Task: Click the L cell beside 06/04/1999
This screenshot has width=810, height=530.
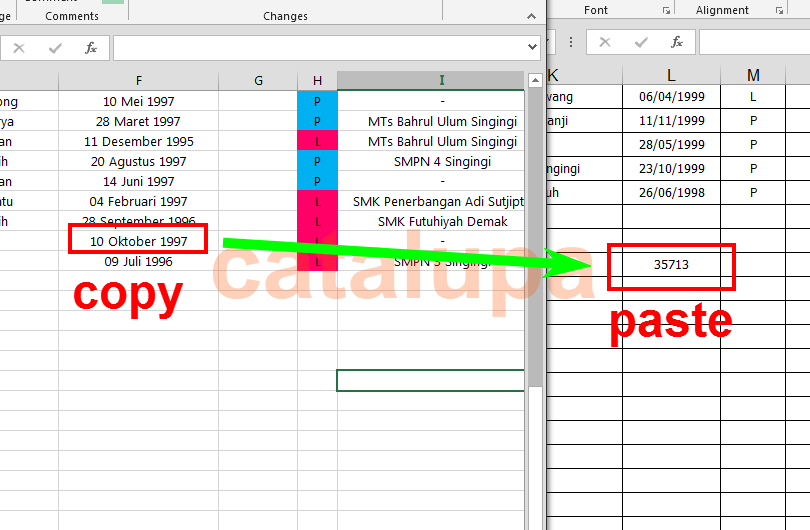Action: click(753, 97)
